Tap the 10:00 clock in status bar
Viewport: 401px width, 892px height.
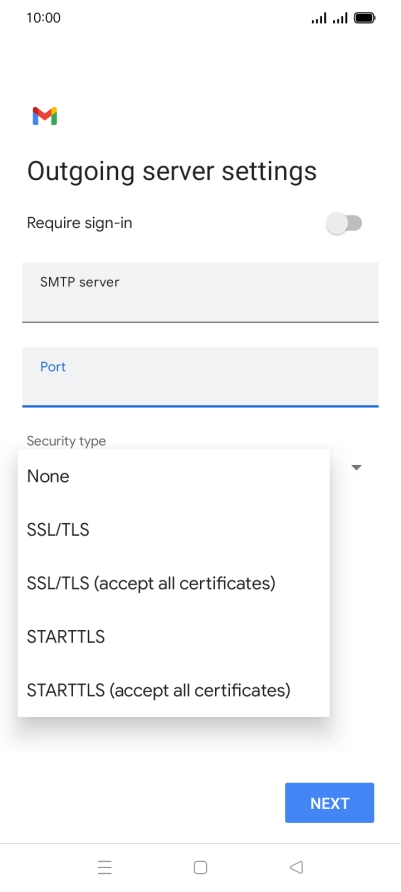click(x=43, y=18)
